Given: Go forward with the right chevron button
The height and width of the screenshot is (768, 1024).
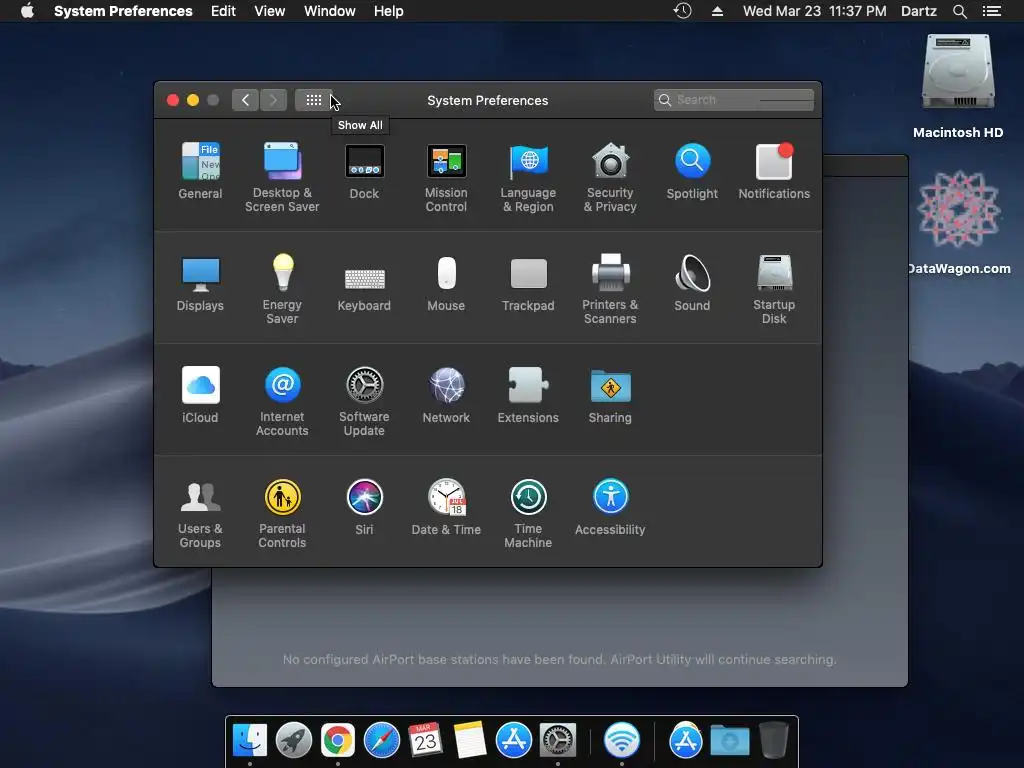Looking at the screenshot, I should click(x=274, y=100).
